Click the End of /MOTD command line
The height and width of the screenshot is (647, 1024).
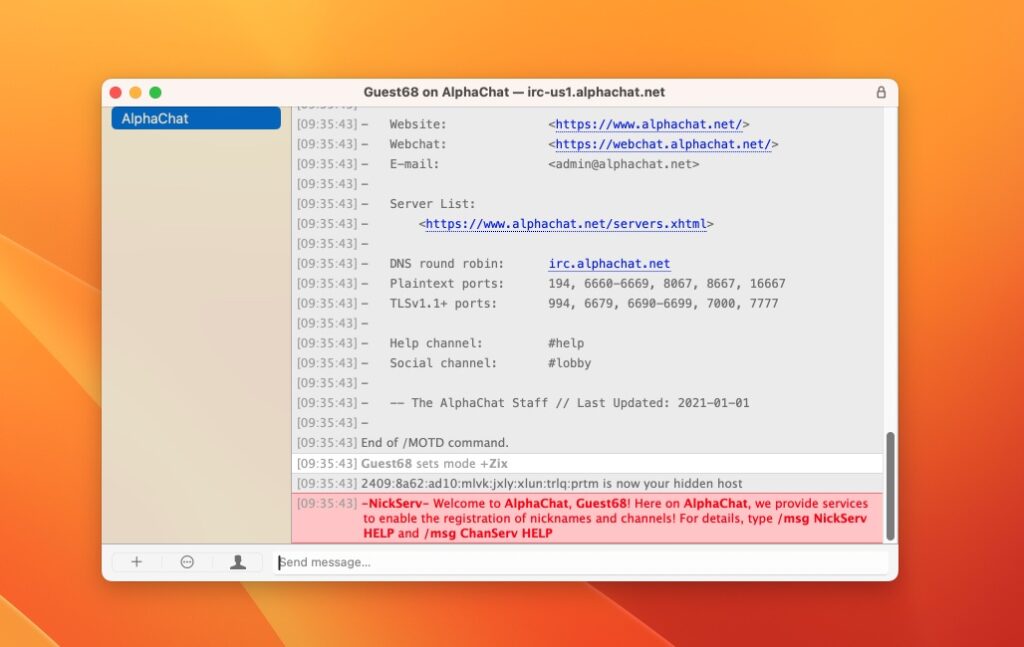click(x=434, y=442)
